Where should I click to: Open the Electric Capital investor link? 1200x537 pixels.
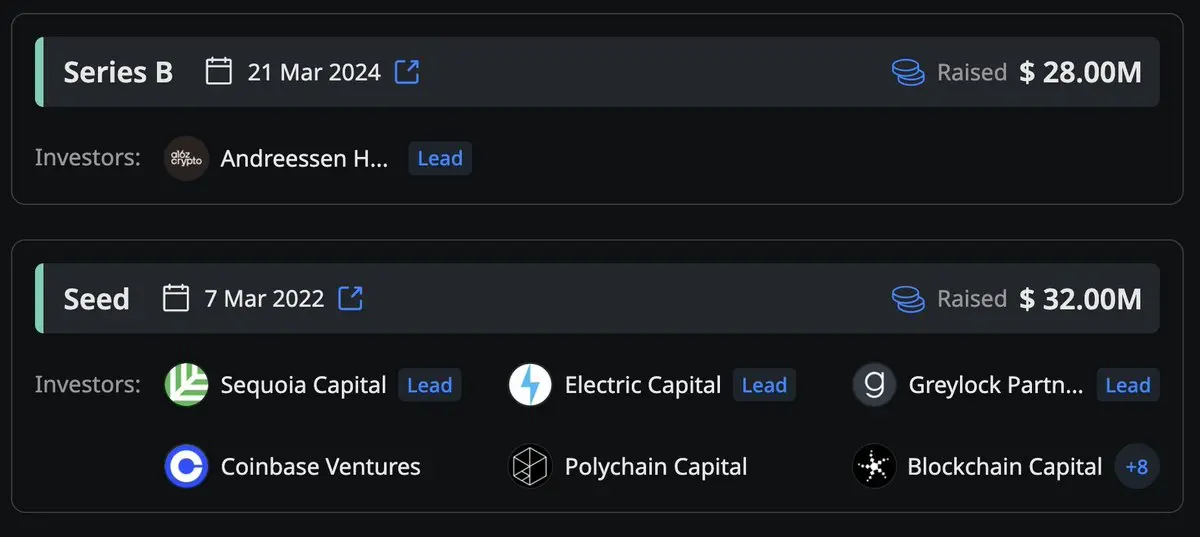click(x=643, y=385)
